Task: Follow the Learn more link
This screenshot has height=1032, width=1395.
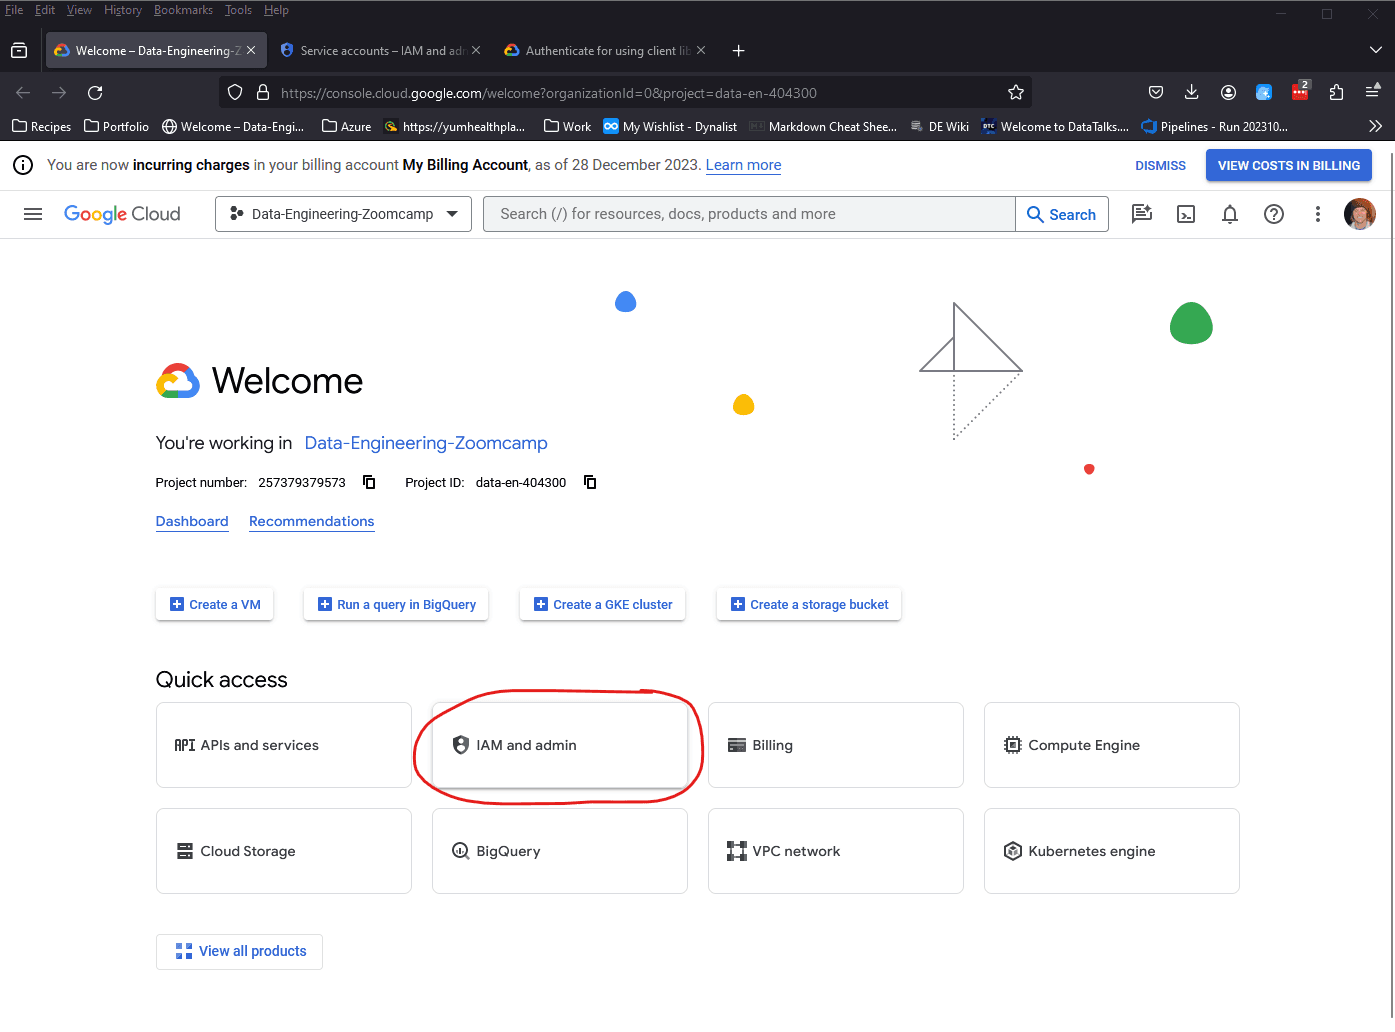Action: click(x=743, y=165)
